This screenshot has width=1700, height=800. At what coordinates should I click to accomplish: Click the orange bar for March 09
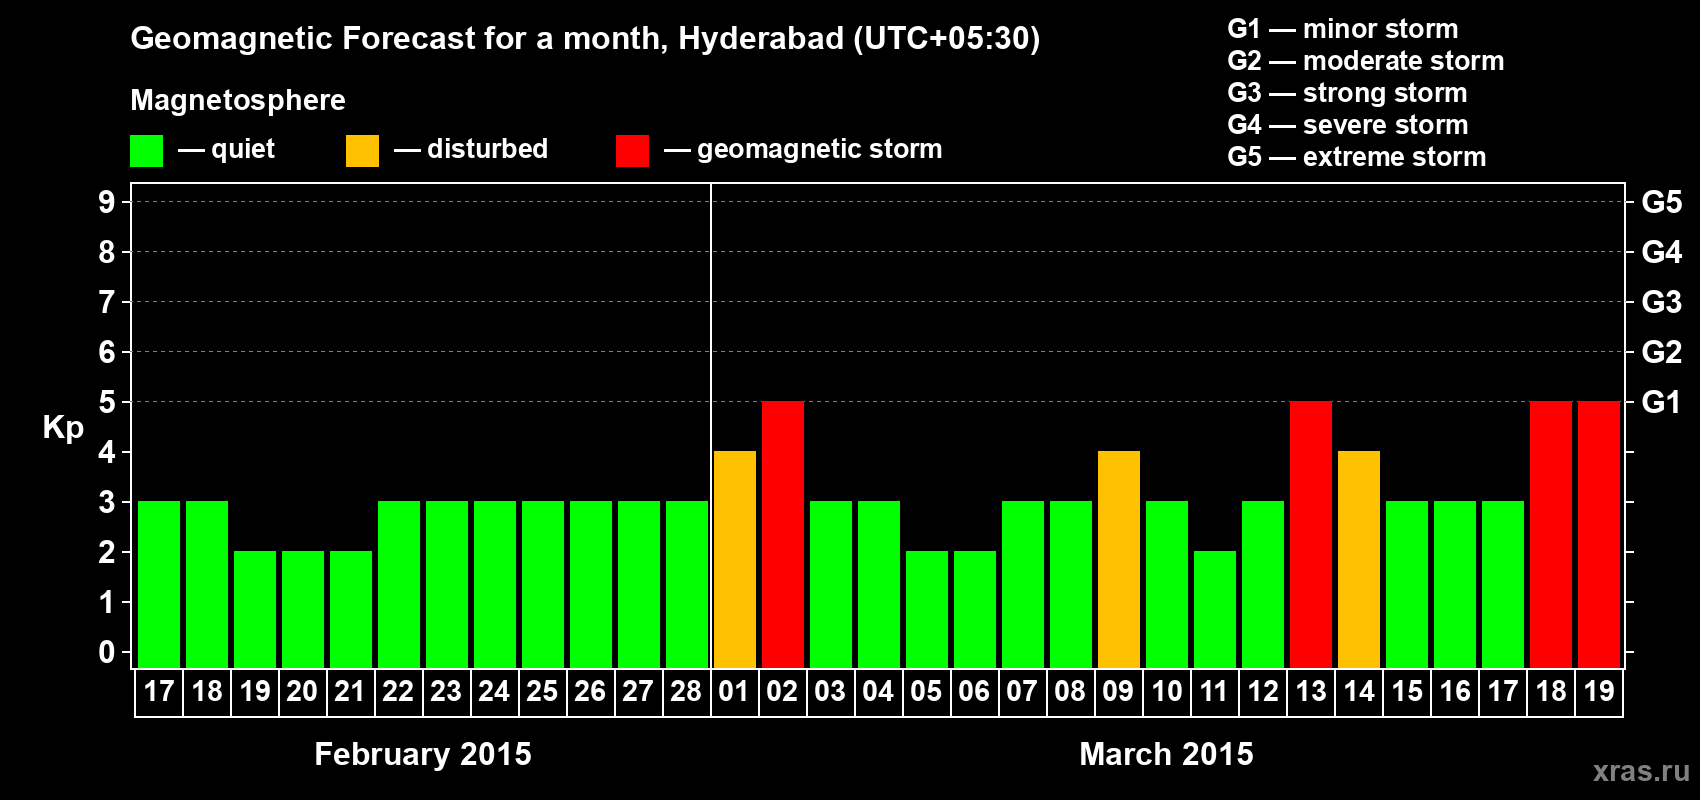[1119, 560]
